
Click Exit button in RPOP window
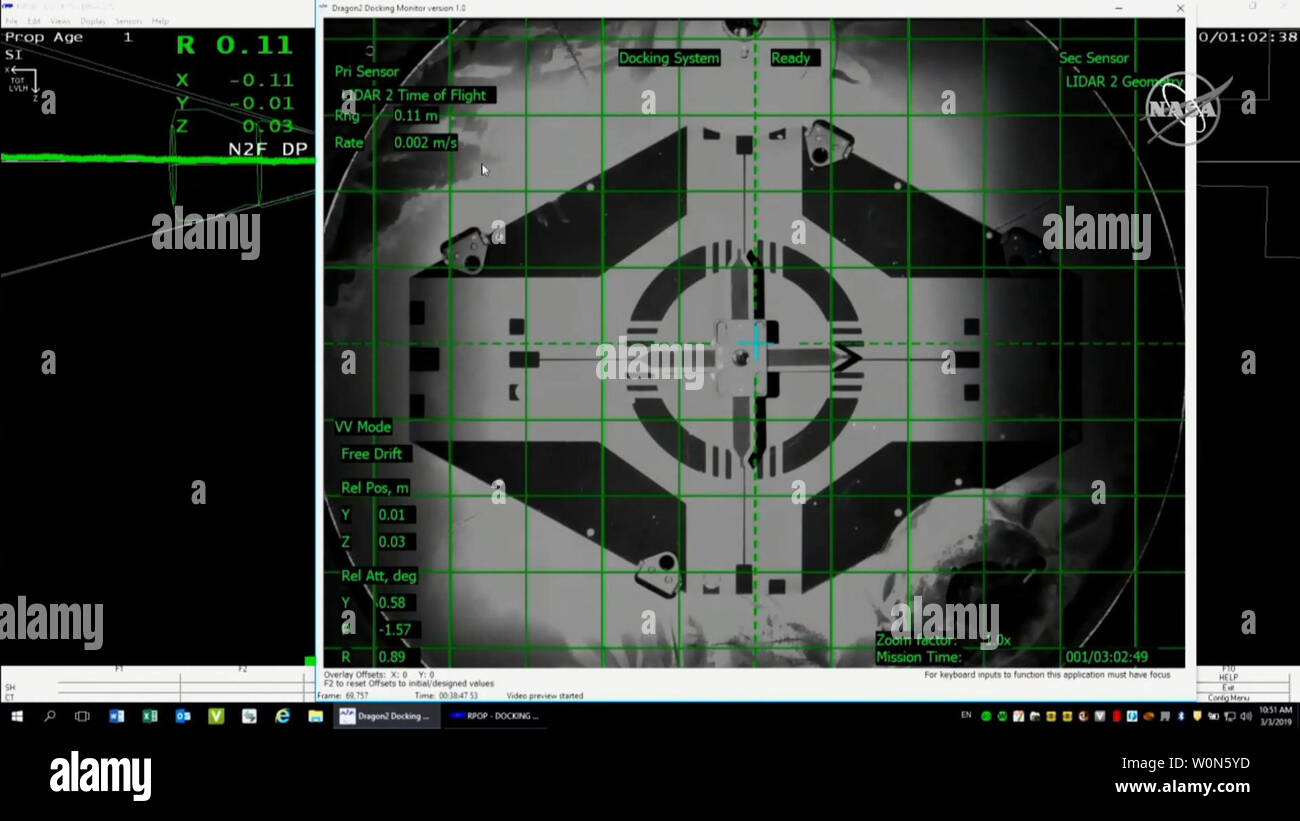click(1228, 687)
